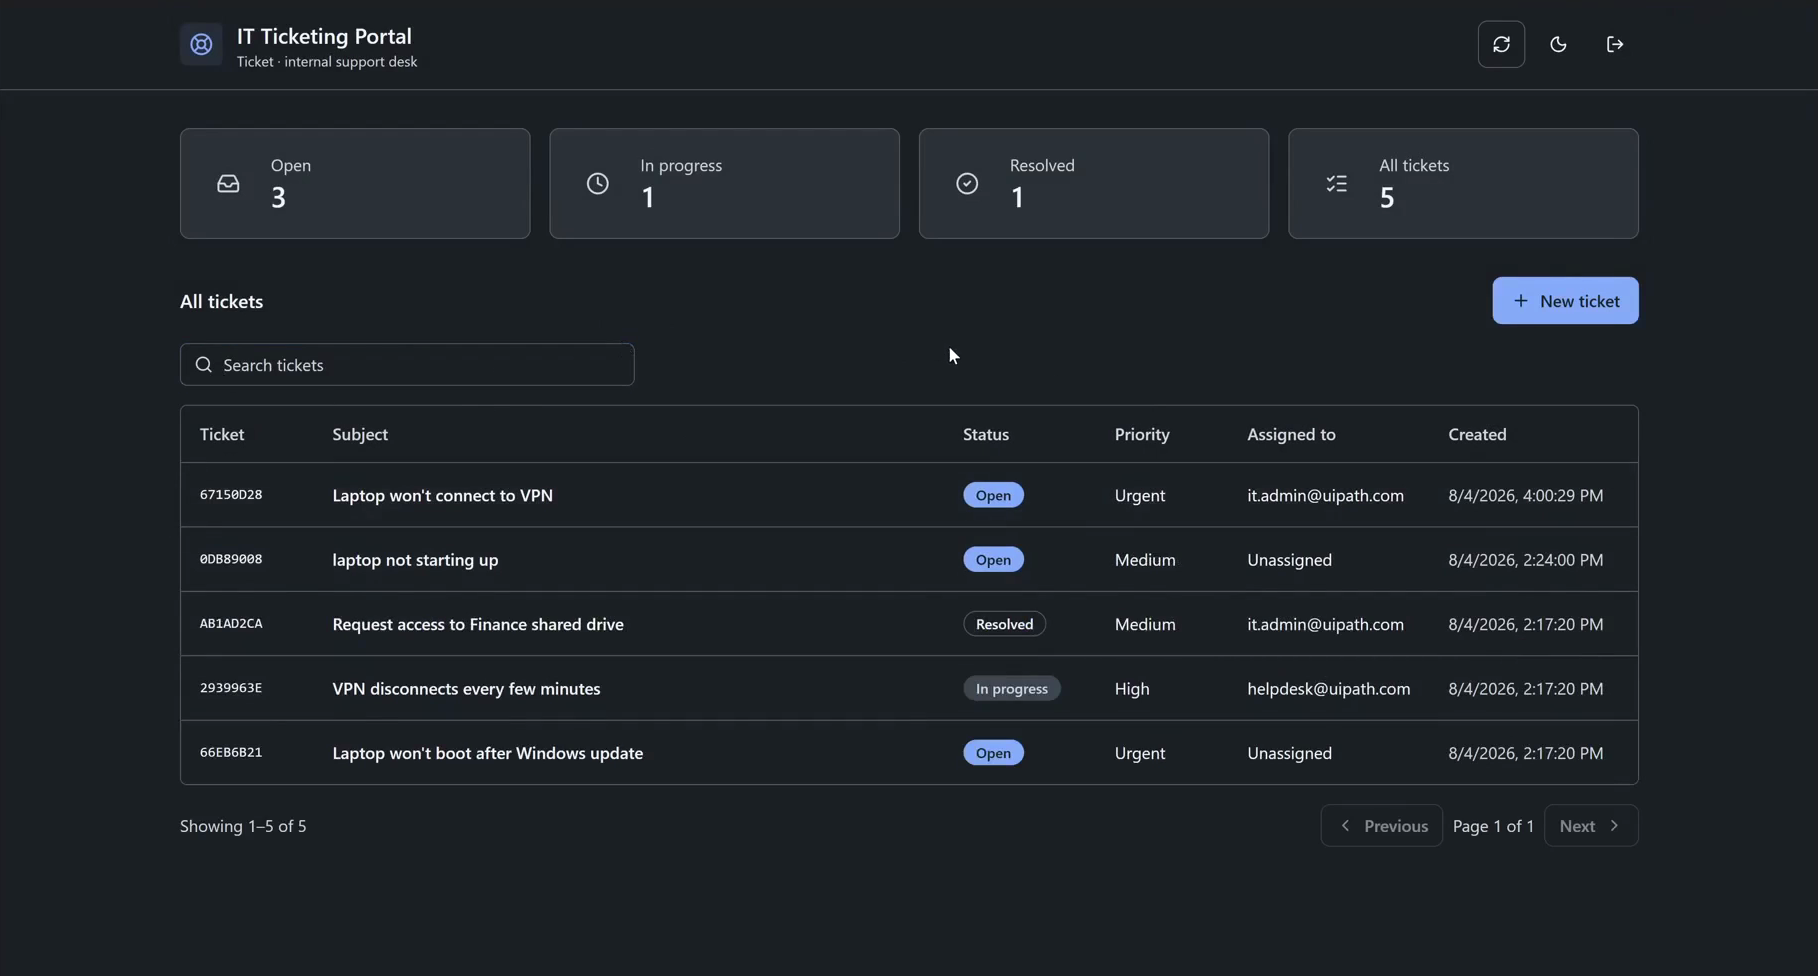Toggle dark mode moon icon
This screenshot has height=976, width=1818.
click(x=1558, y=44)
